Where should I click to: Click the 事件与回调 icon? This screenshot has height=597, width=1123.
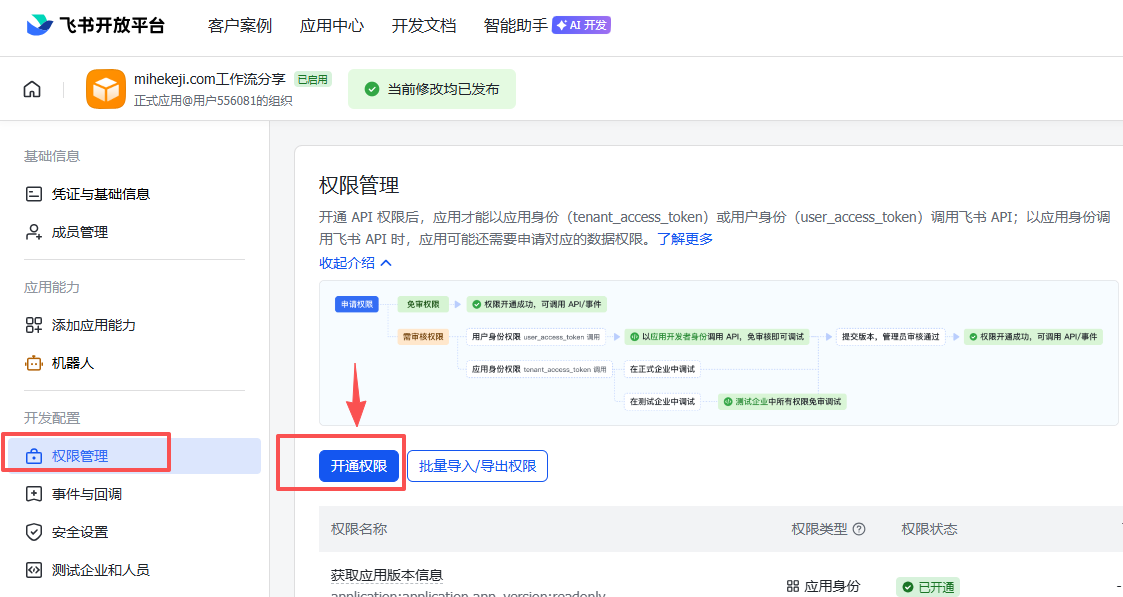click(x=34, y=494)
